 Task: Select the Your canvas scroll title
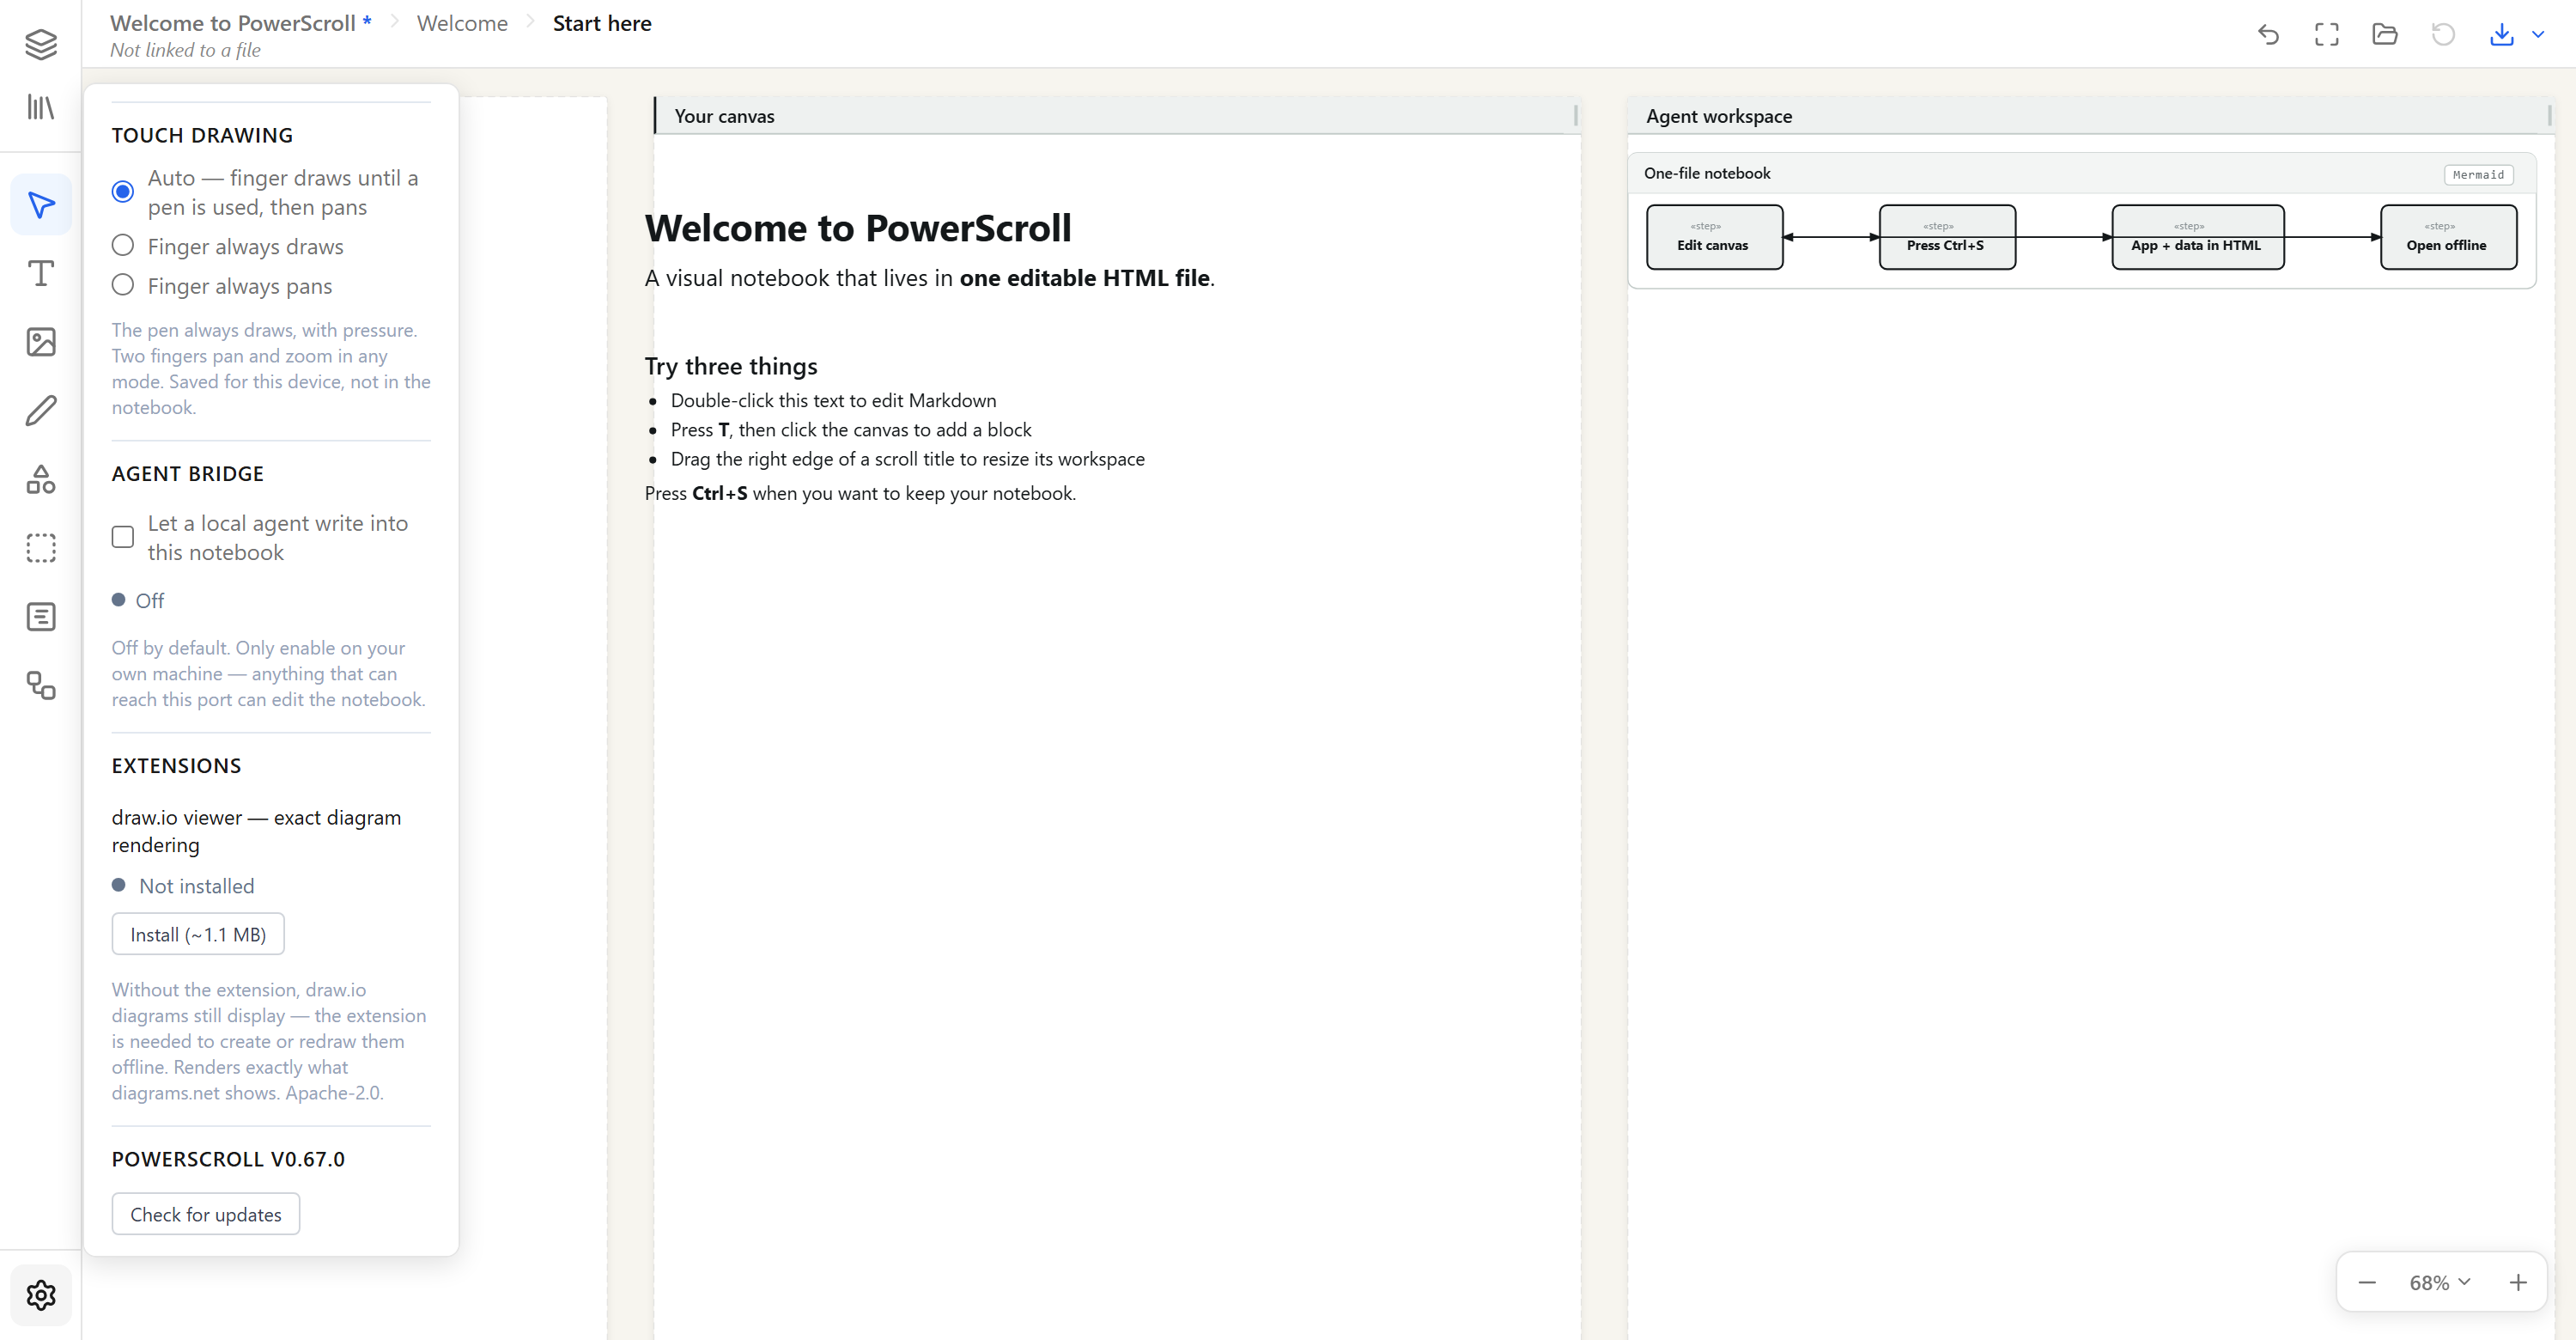tap(724, 116)
